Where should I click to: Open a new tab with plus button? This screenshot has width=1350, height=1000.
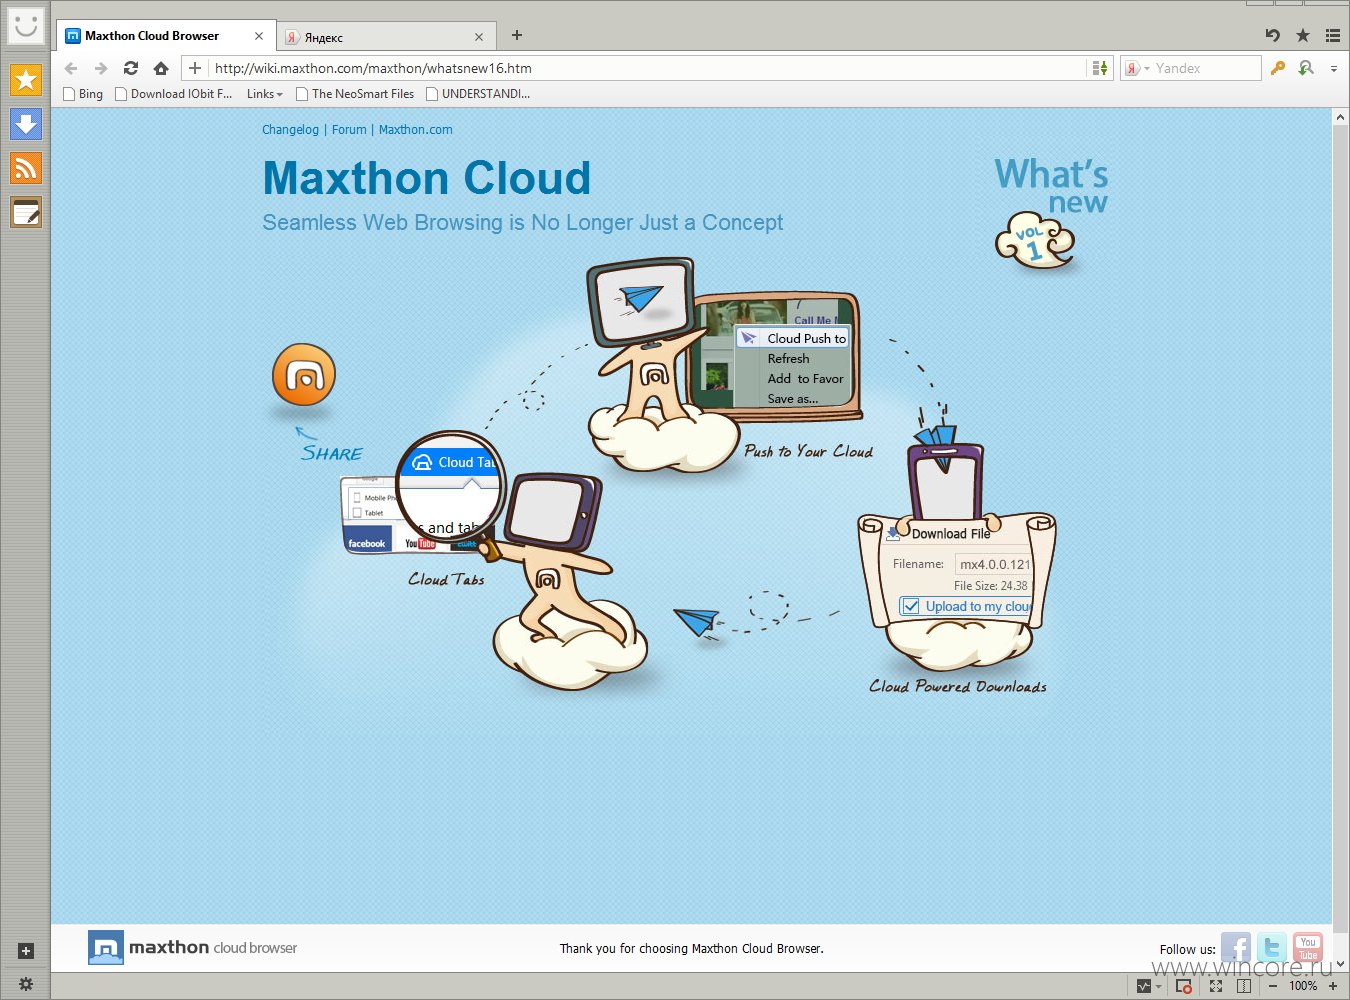pyautogui.click(x=517, y=35)
